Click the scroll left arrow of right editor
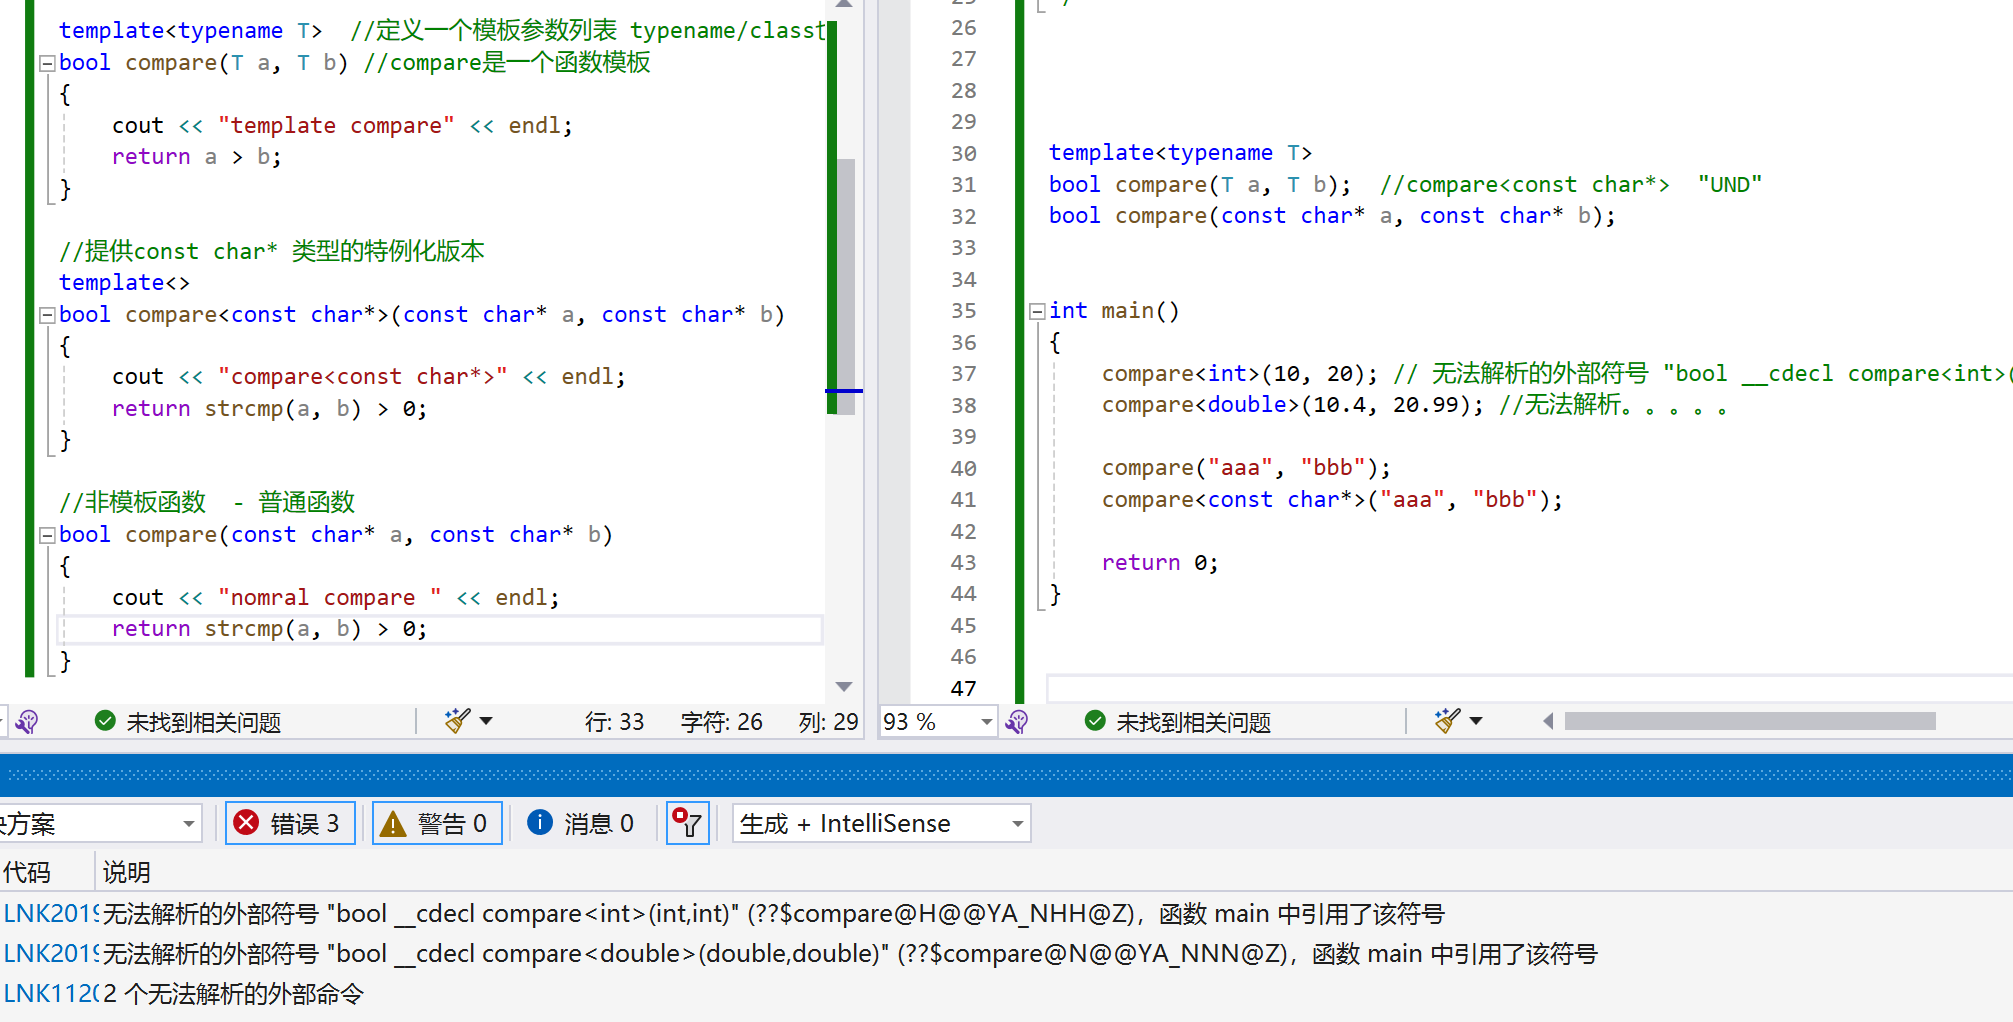 1548,721
